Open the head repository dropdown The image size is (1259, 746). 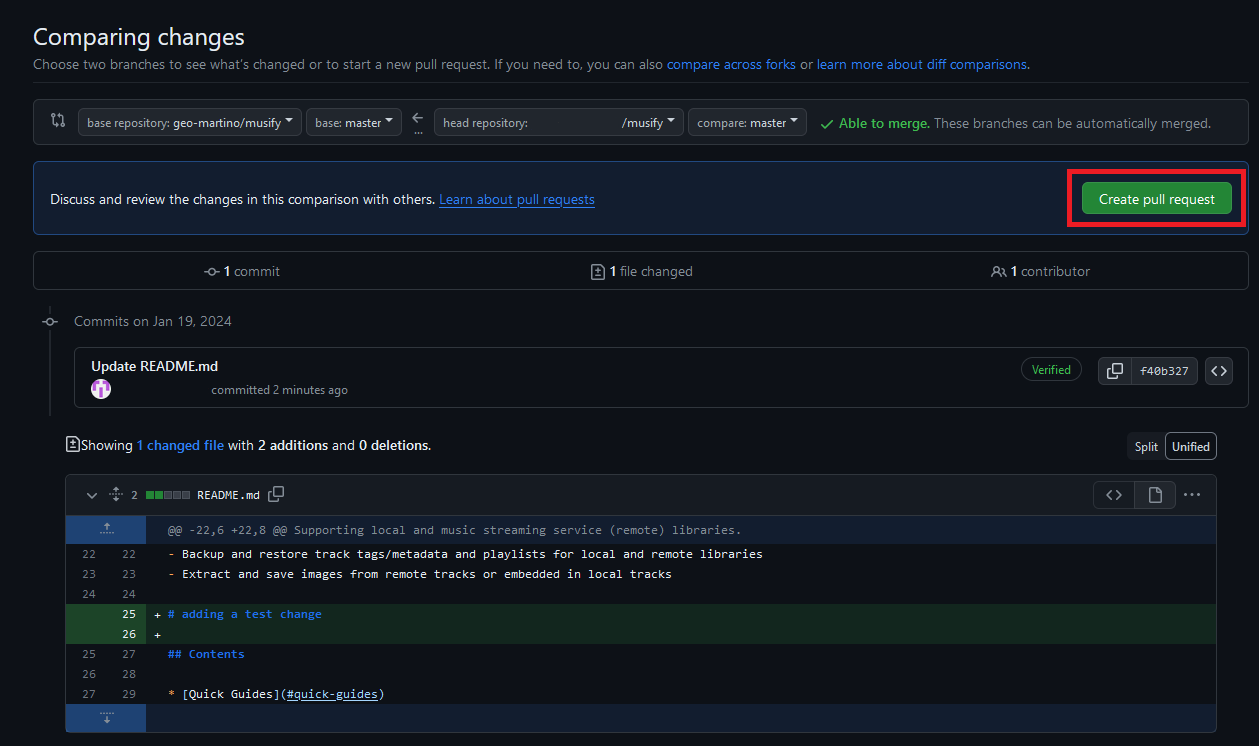coord(559,123)
